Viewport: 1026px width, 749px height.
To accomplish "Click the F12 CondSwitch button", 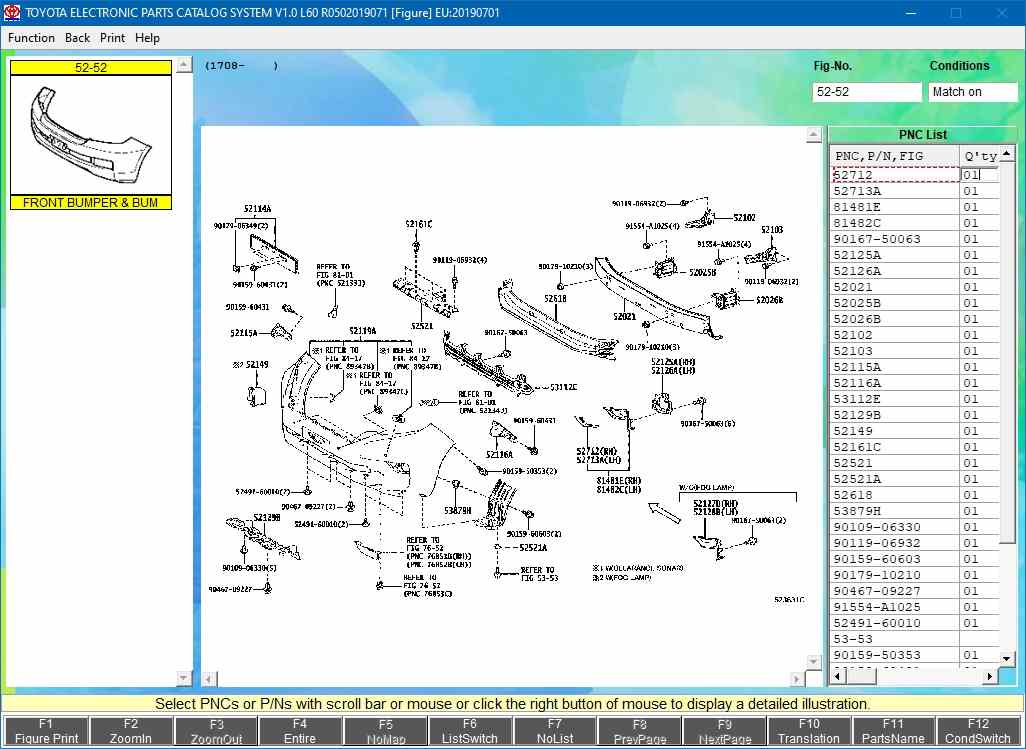I will click(978, 731).
